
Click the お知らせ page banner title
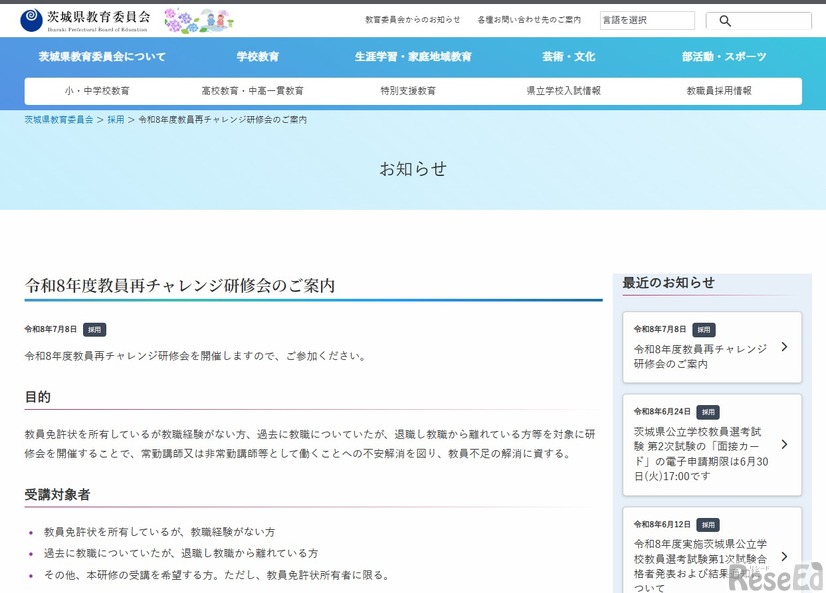[x=413, y=169]
